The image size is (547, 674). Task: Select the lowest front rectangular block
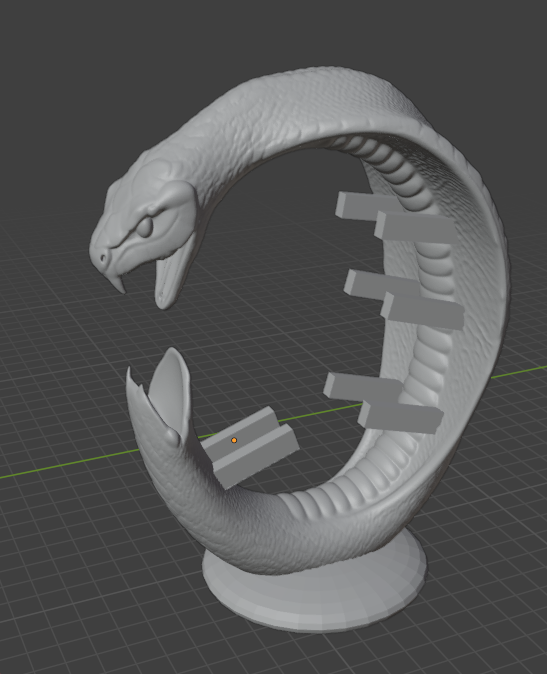tap(400, 417)
